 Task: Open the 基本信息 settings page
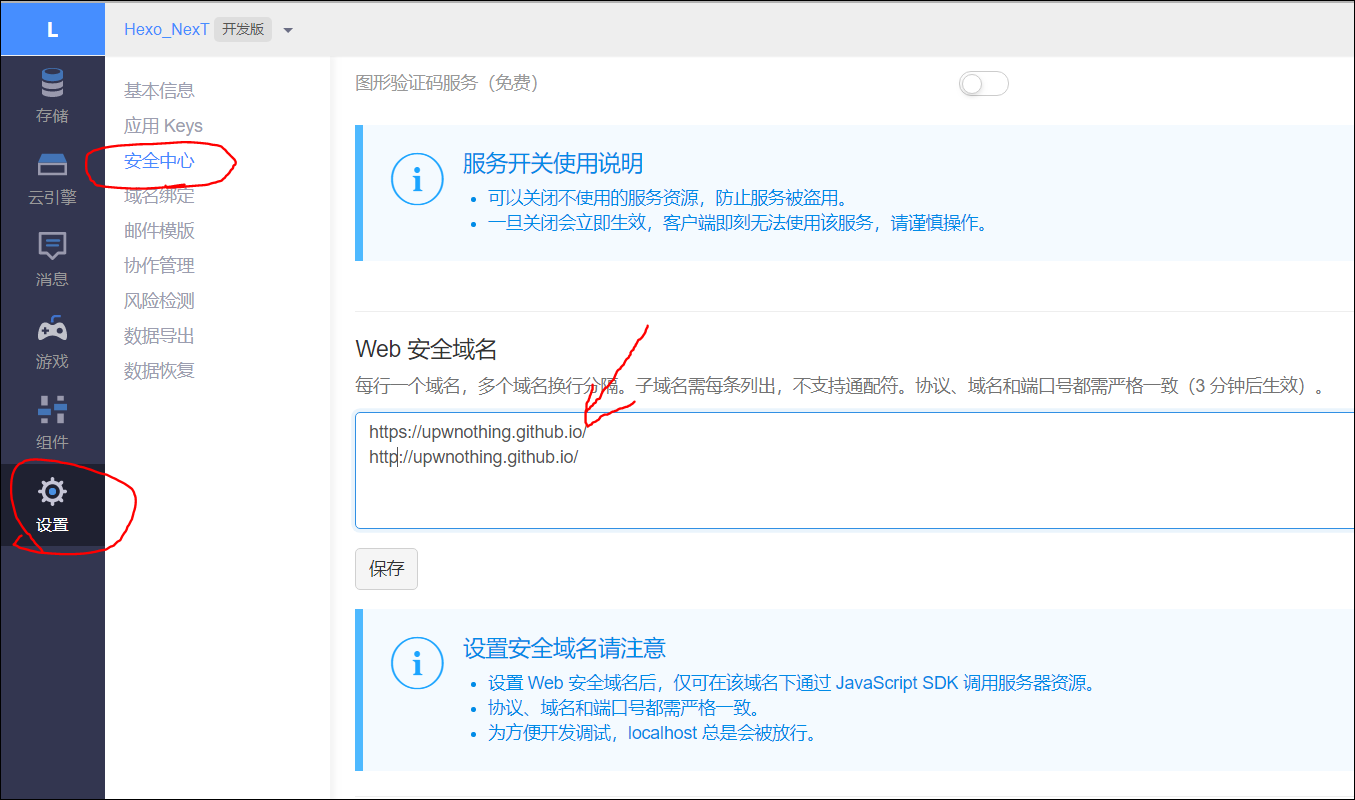click(x=159, y=91)
